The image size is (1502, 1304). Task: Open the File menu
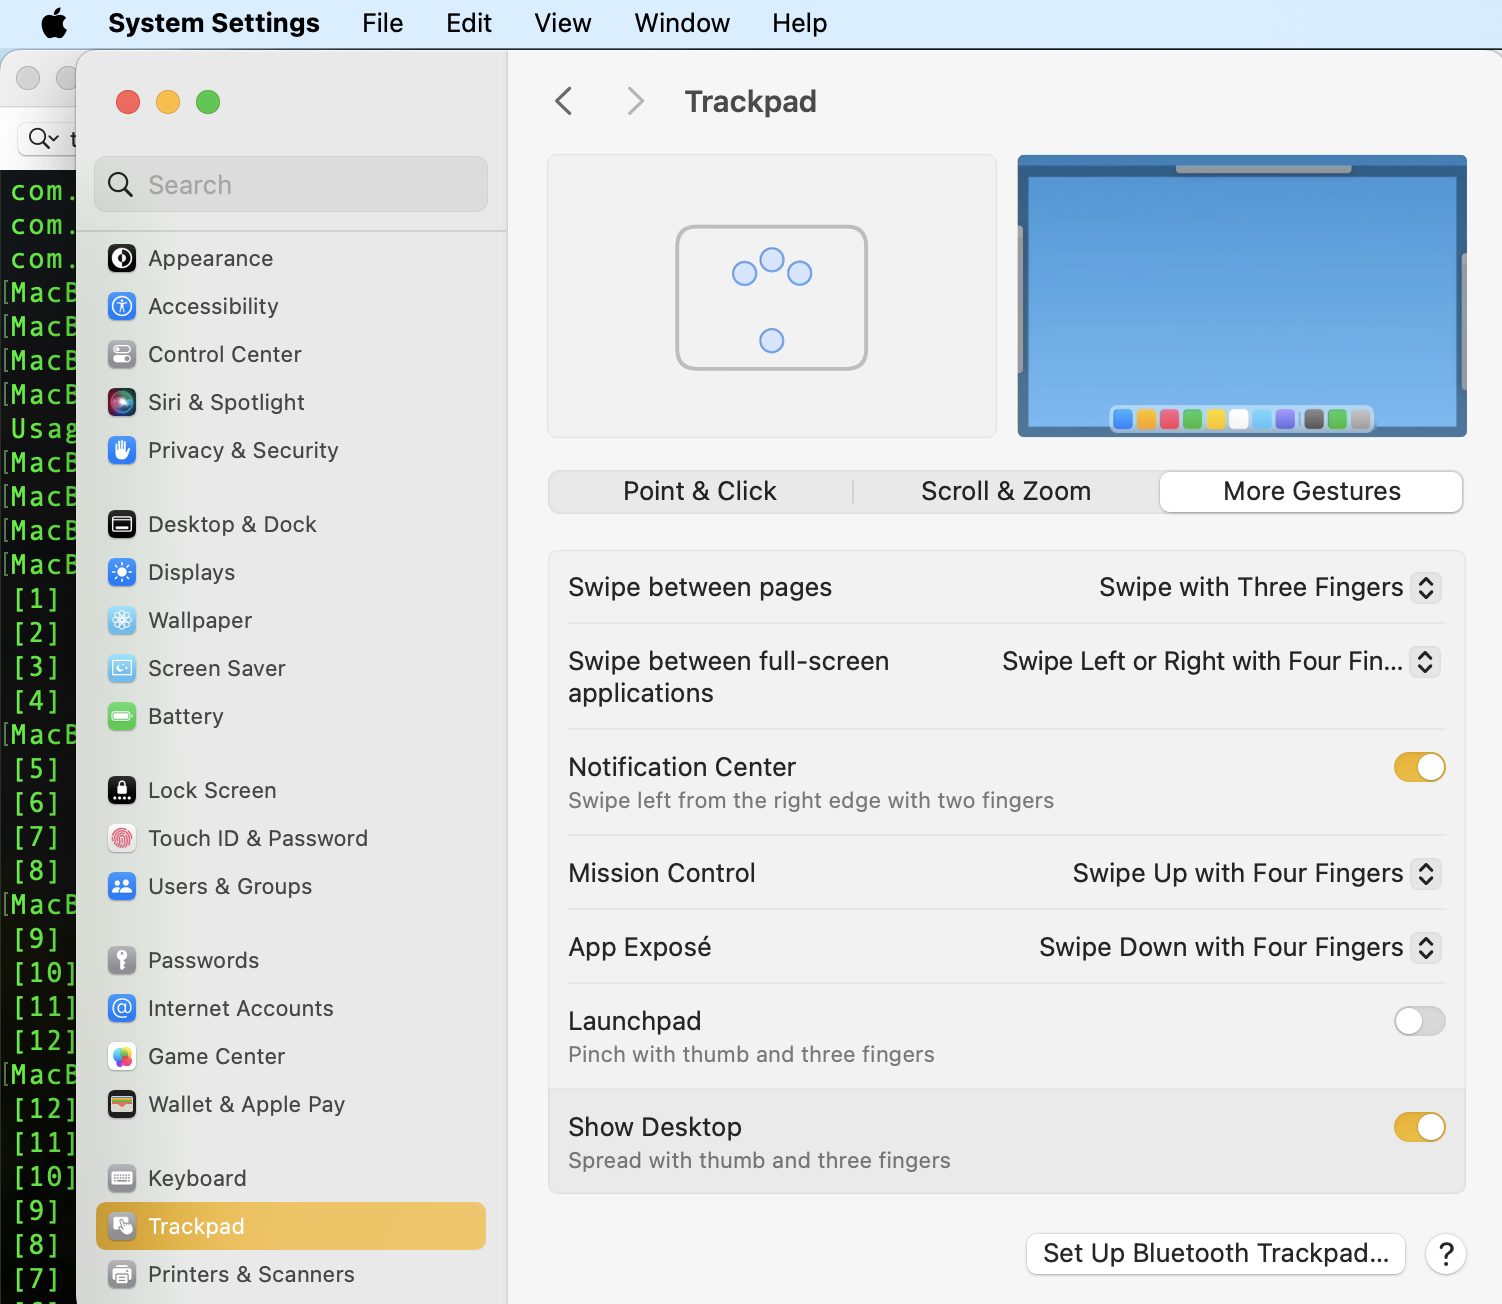[x=383, y=23]
